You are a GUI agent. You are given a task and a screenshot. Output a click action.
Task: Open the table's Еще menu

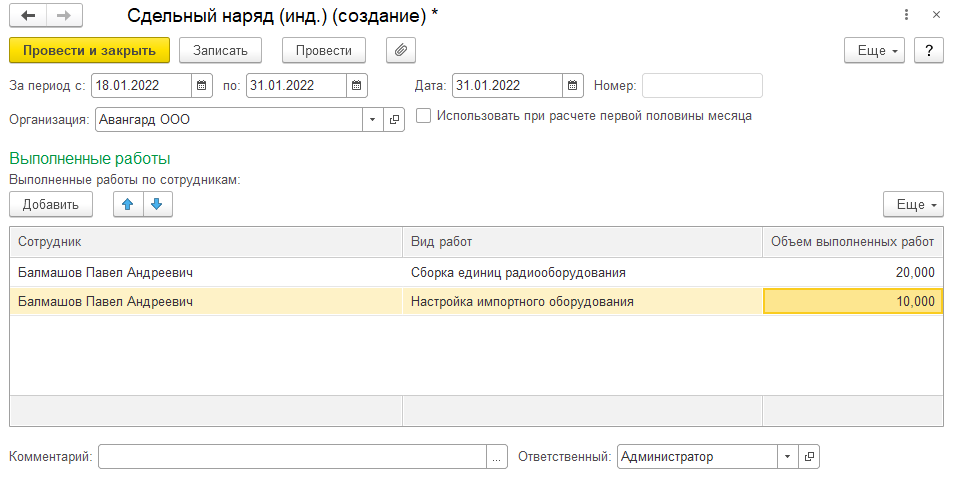point(913,204)
